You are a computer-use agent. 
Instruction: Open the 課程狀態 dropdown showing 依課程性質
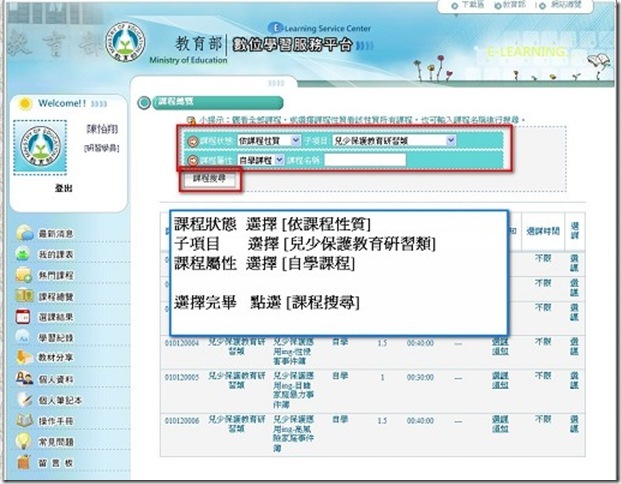269,141
